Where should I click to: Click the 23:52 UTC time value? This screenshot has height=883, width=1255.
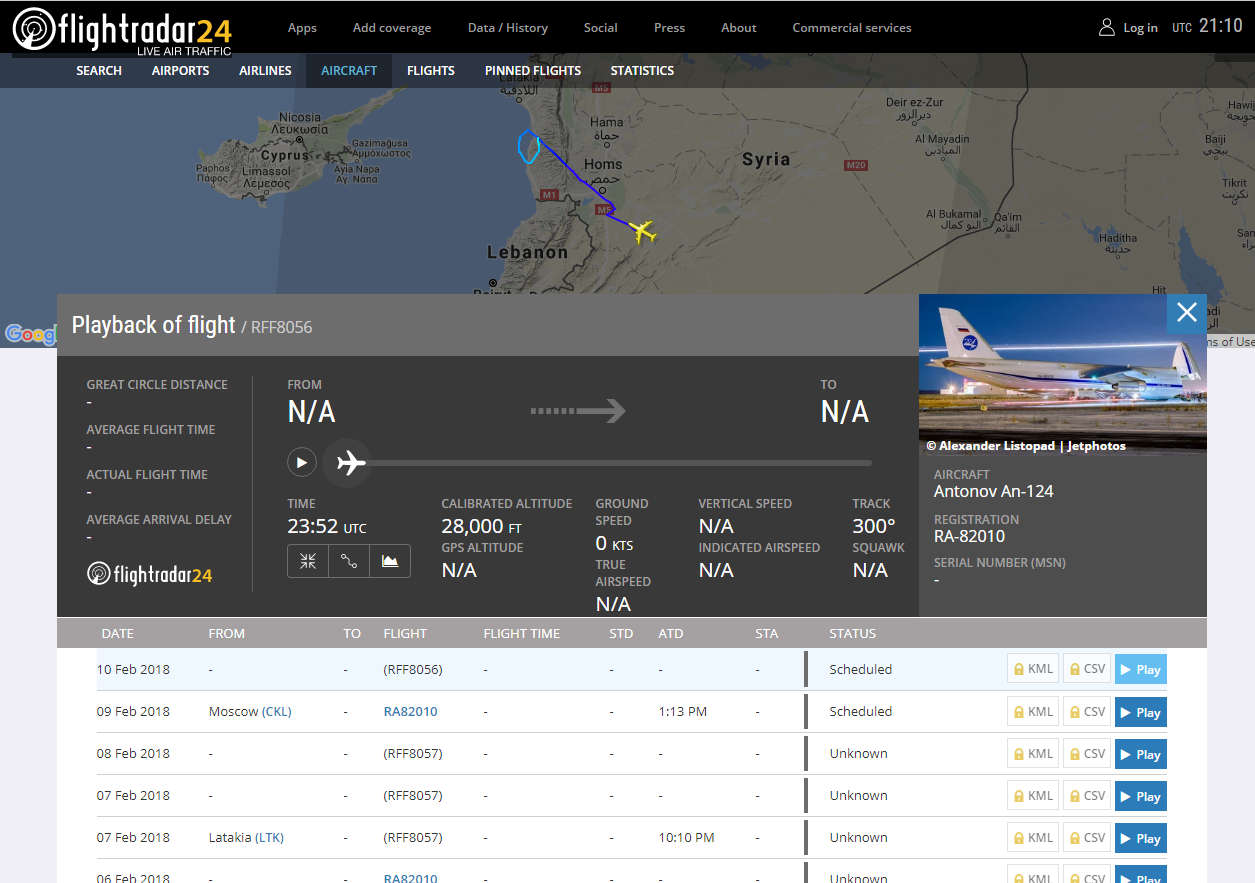327,526
